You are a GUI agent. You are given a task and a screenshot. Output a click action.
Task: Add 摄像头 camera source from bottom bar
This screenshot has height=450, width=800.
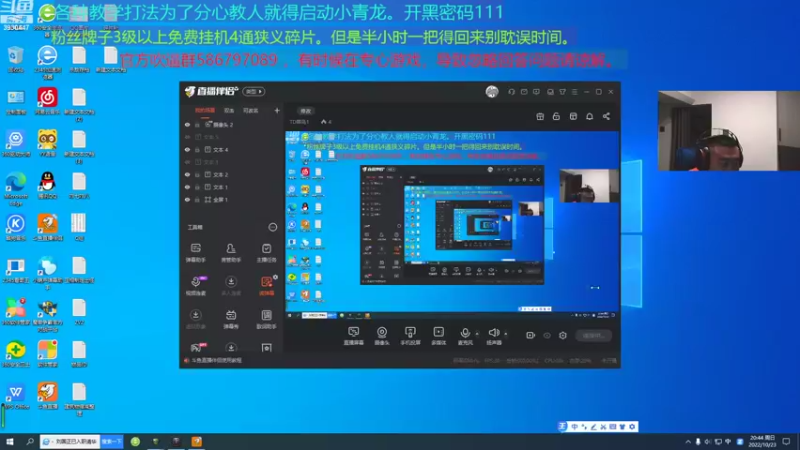pos(382,336)
